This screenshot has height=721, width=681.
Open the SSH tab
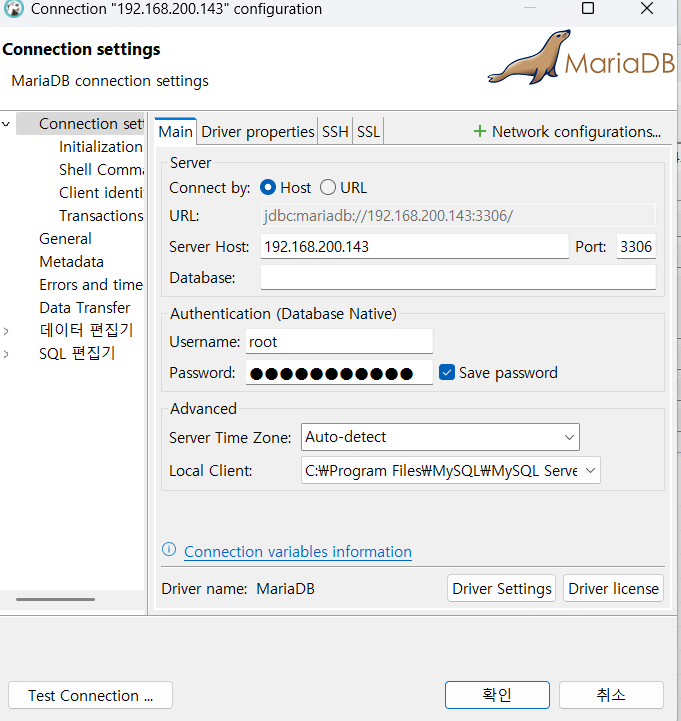(x=335, y=132)
